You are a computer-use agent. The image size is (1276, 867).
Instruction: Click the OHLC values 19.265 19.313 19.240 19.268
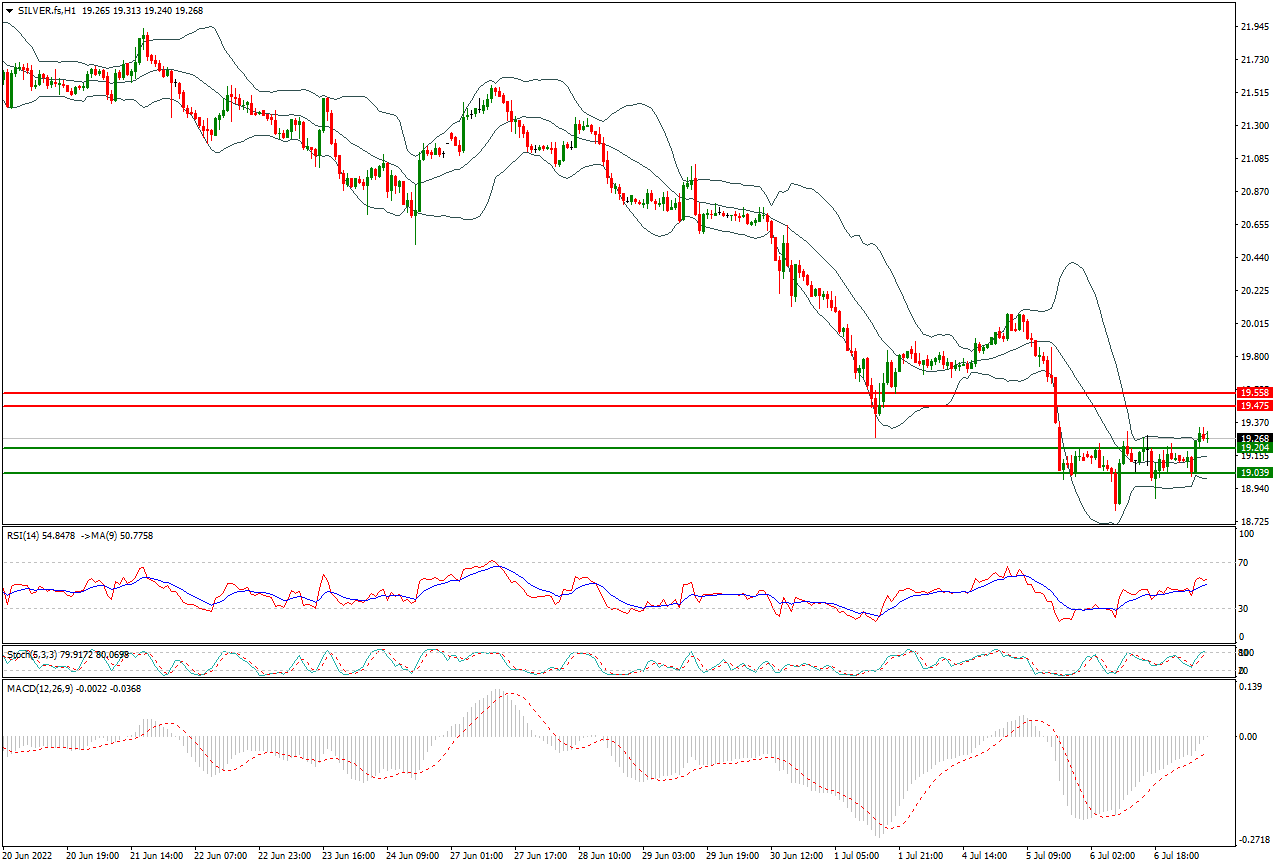tap(142, 9)
